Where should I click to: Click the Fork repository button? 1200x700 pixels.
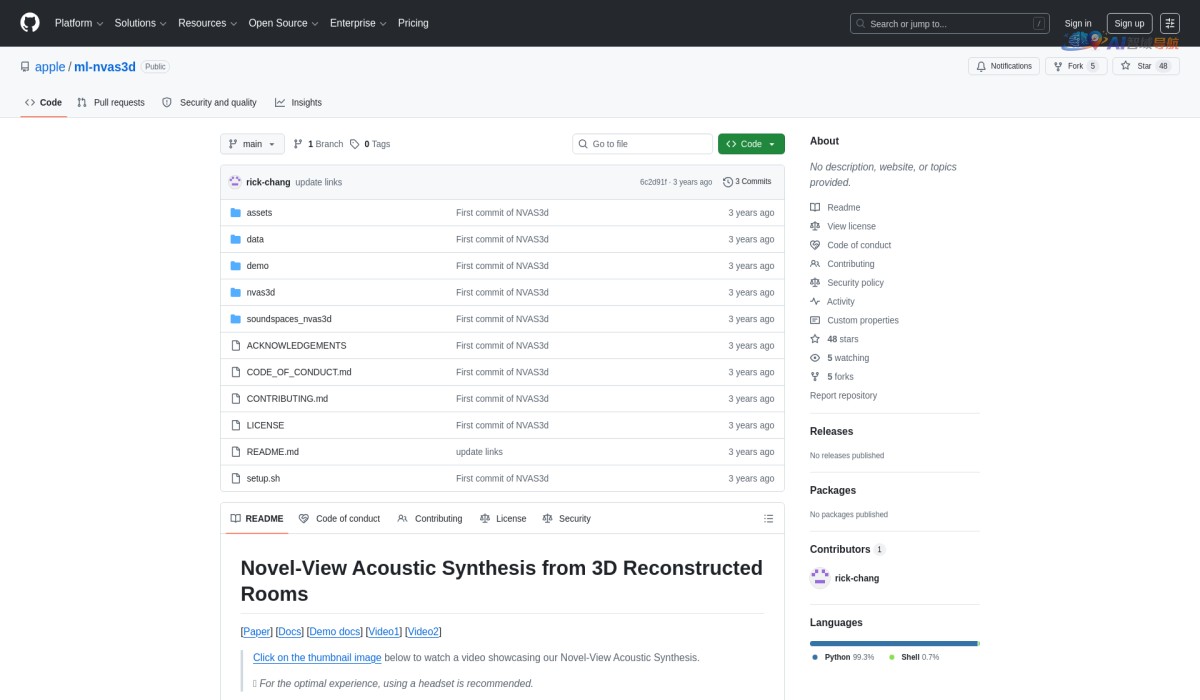pyautogui.click(x=1069, y=66)
